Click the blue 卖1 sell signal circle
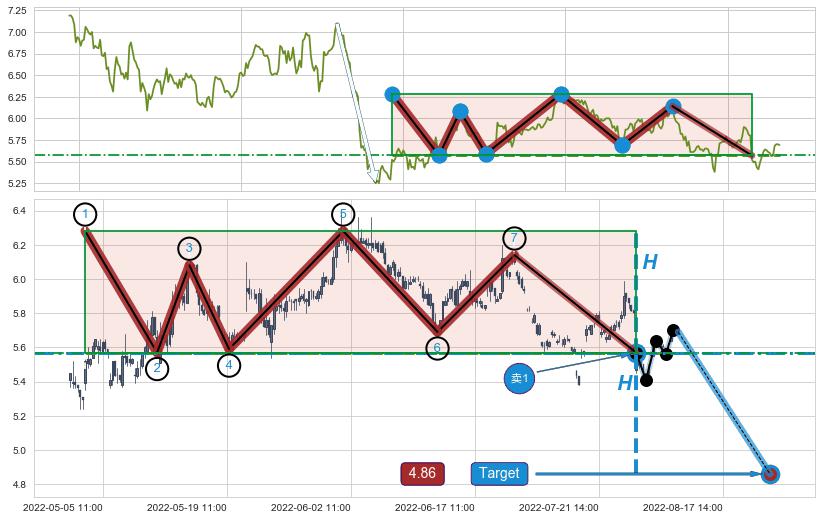This screenshot has height=520, width=822. point(519,379)
